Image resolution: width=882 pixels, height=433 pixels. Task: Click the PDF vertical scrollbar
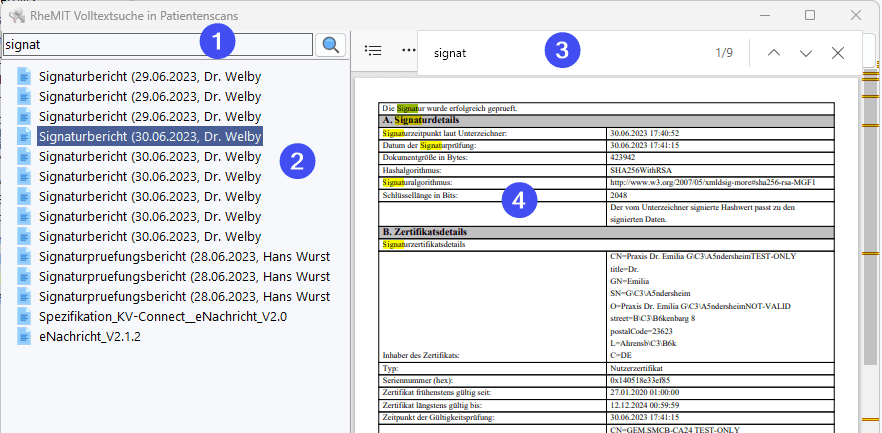[x=871, y=250]
